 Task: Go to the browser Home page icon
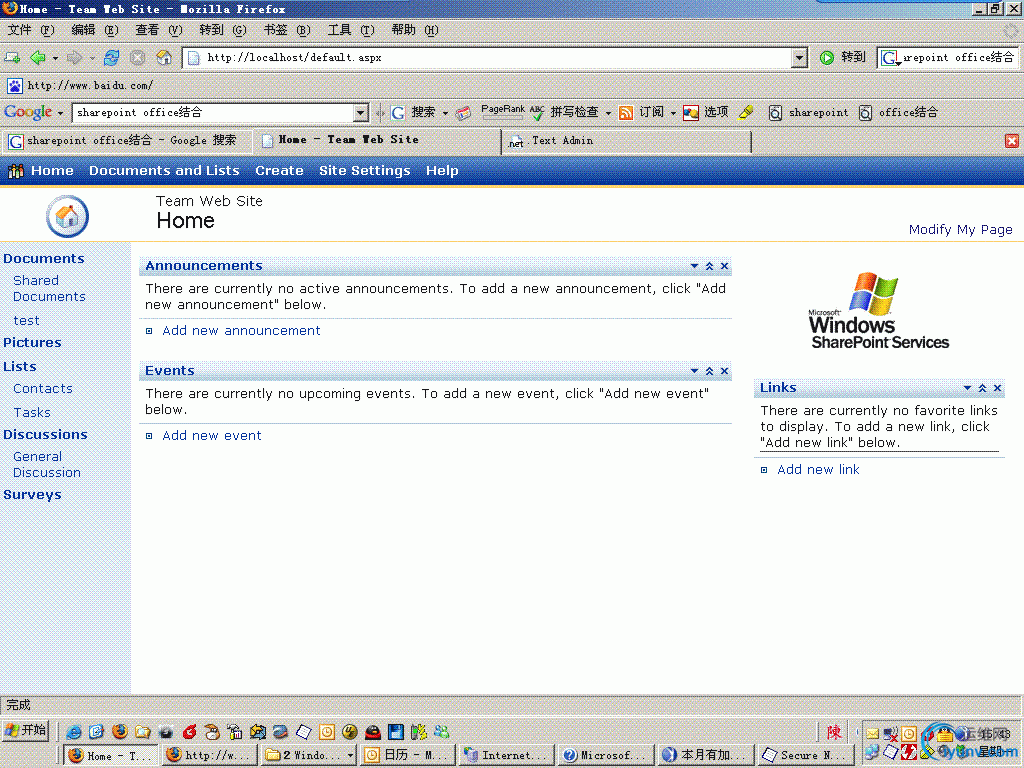(x=164, y=57)
